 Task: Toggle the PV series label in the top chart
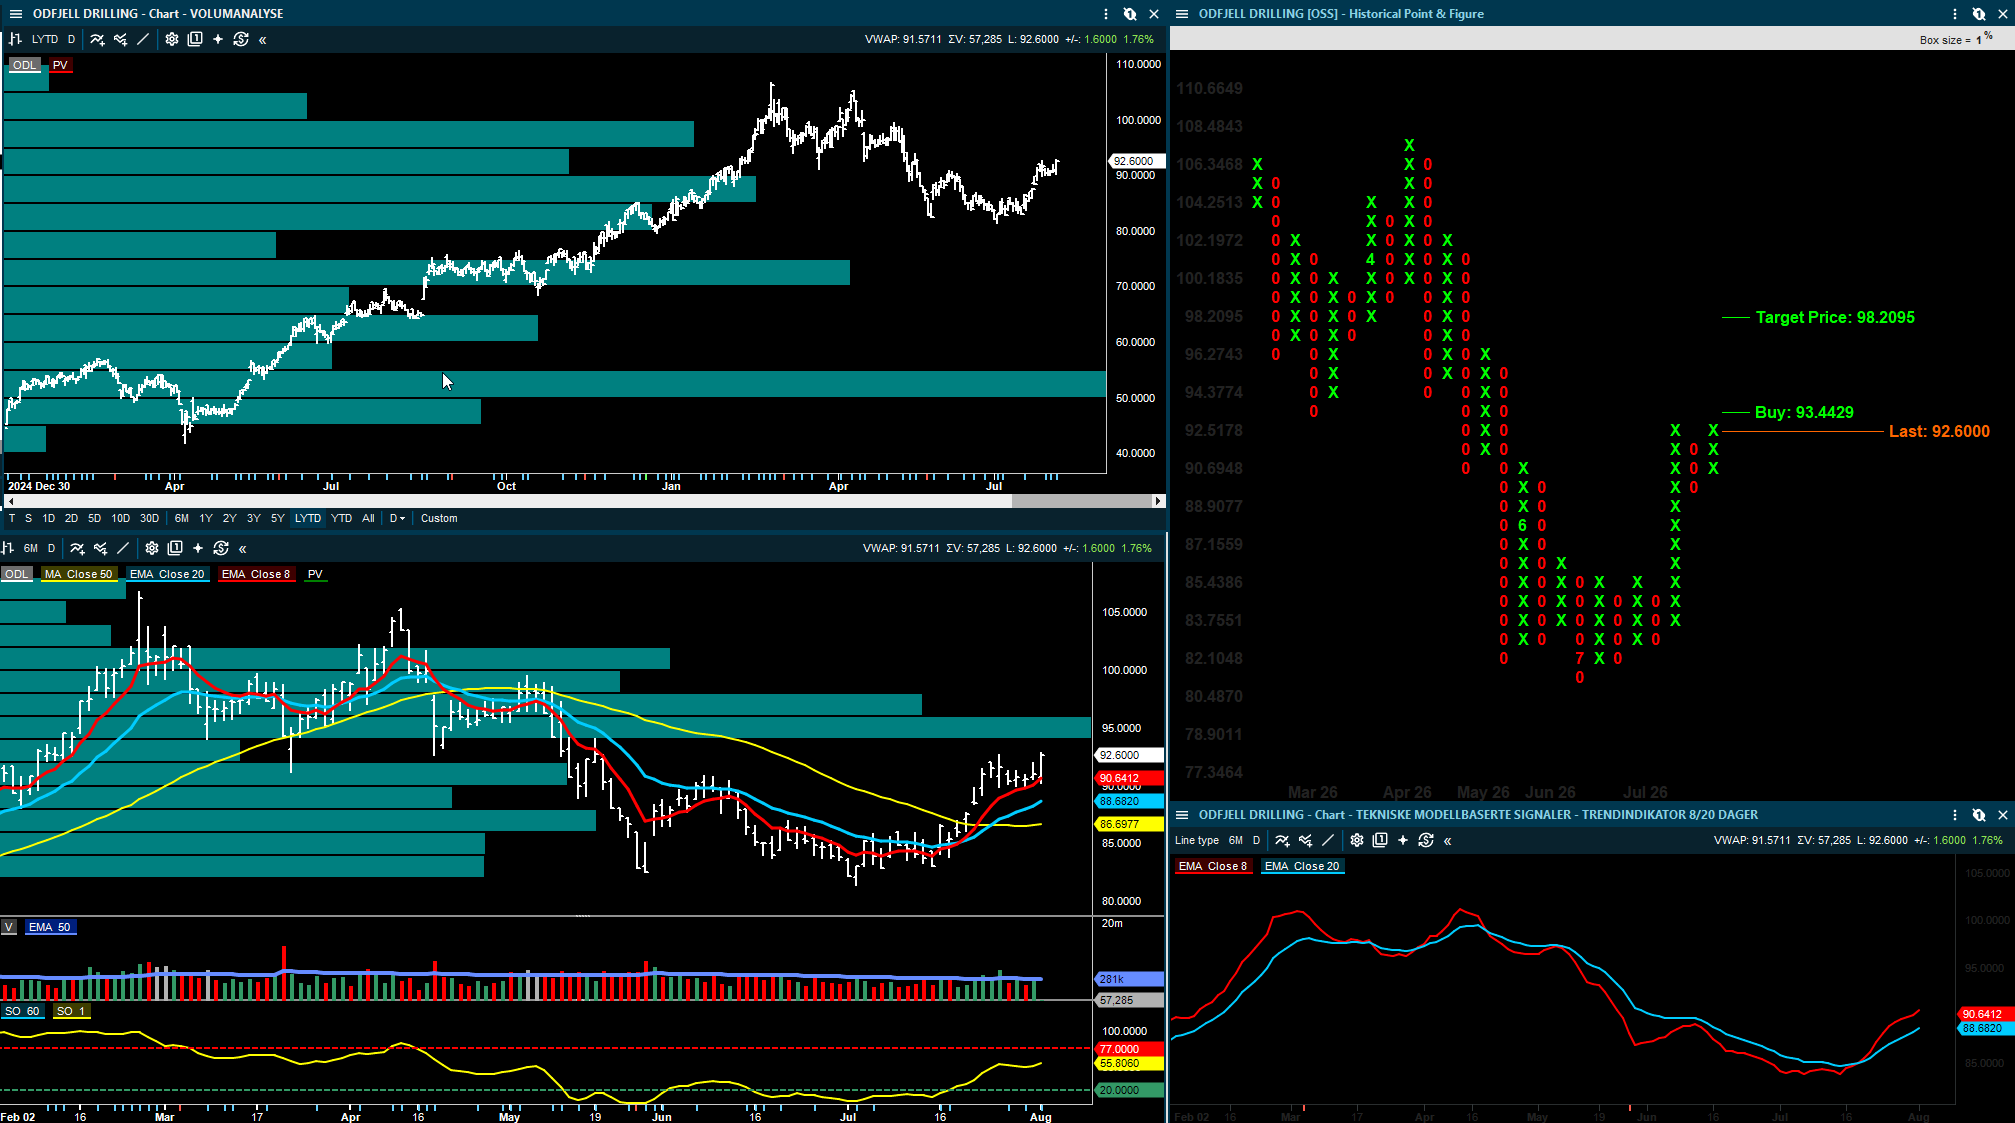pos(61,65)
